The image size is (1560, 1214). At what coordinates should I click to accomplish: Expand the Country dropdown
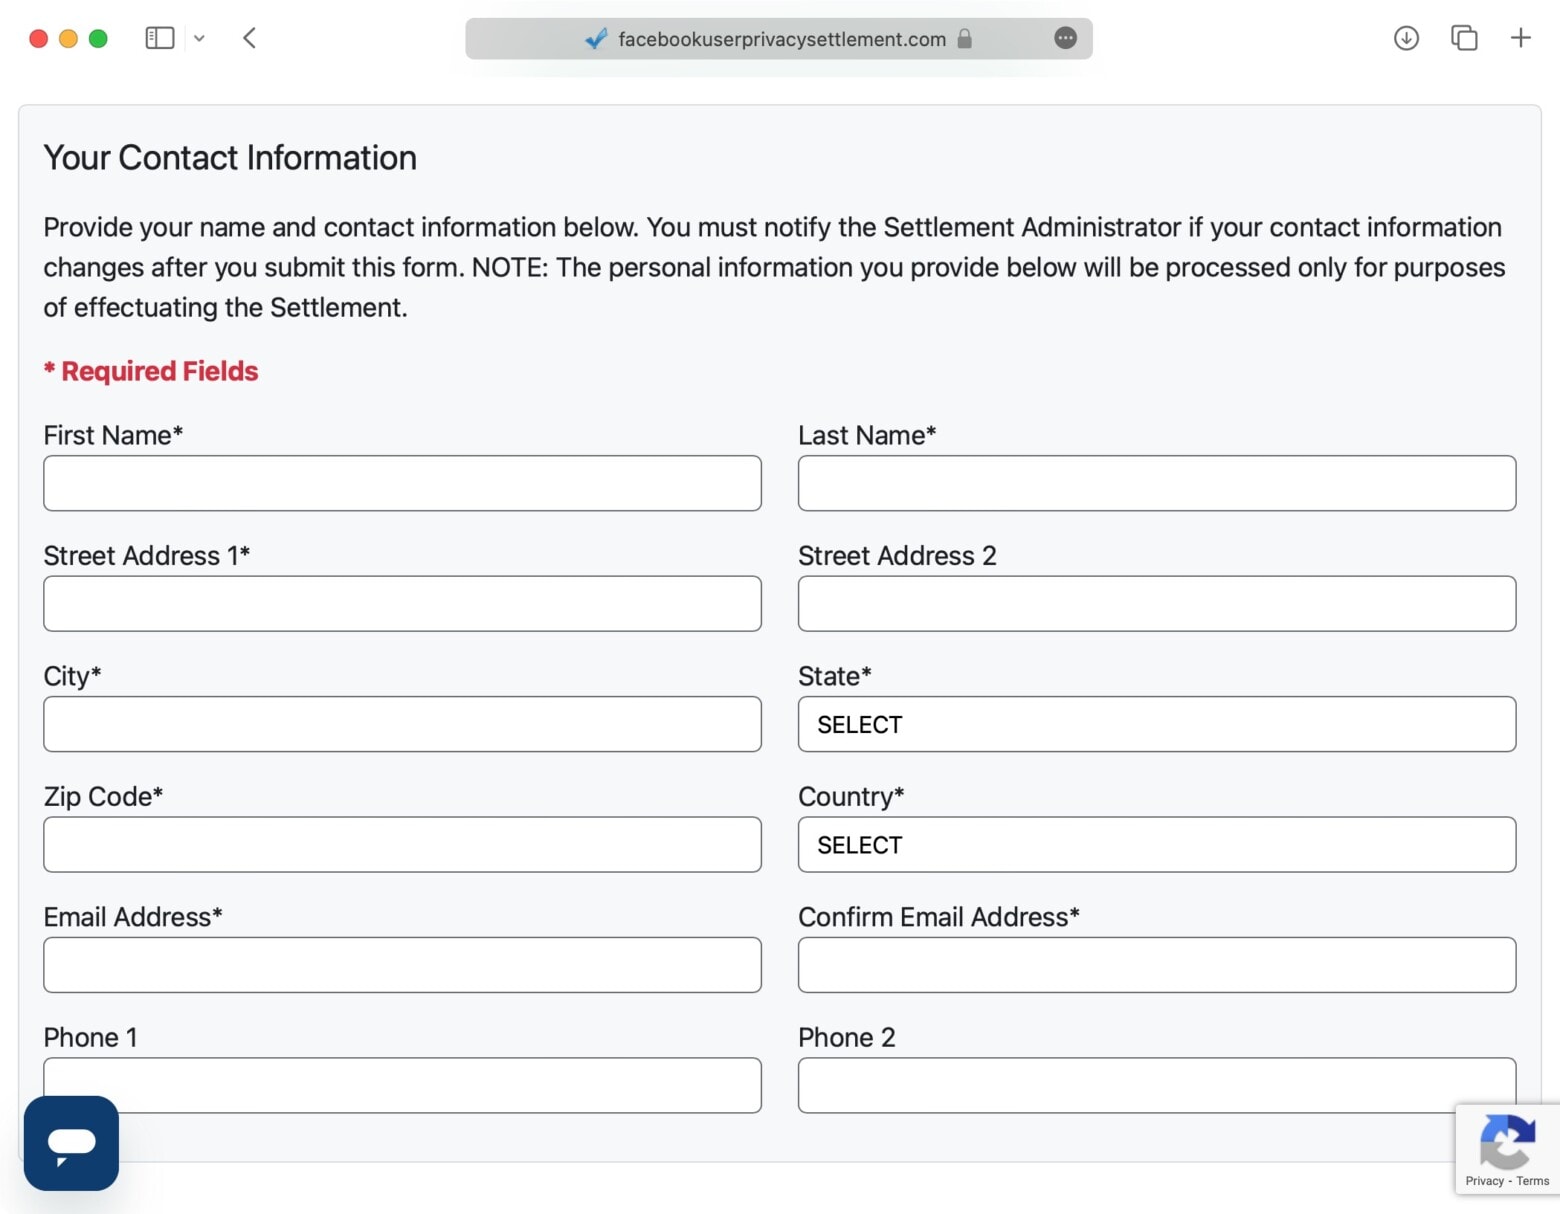click(x=1156, y=845)
